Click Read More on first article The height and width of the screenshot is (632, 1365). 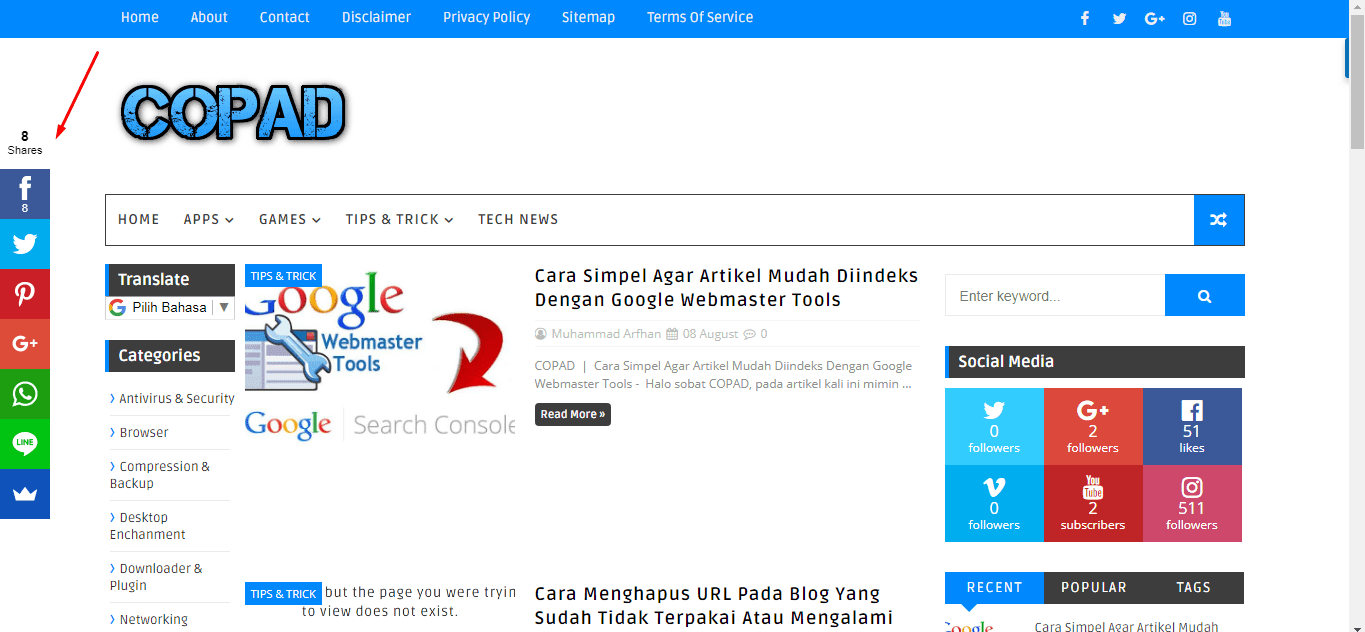pyautogui.click(x=573, y=414)
